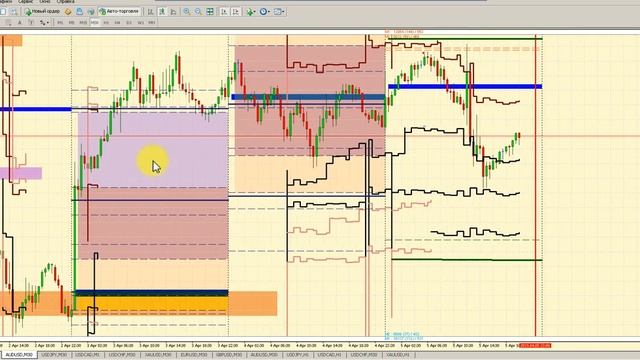Image resolution: width=640 pixels, height=360 pixels.
Task: Expand the periods clock dropdown arrow
Action: 269,12
